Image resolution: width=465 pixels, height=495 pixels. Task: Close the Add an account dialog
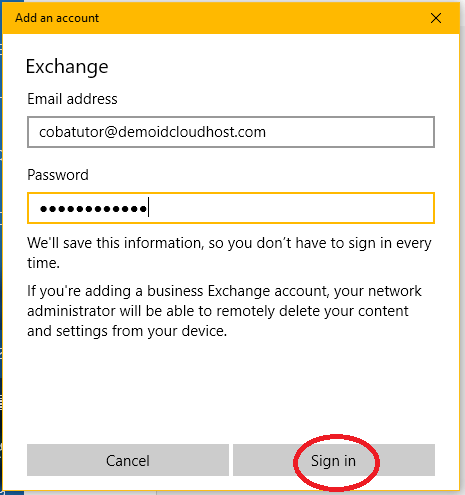click(436, 18)
